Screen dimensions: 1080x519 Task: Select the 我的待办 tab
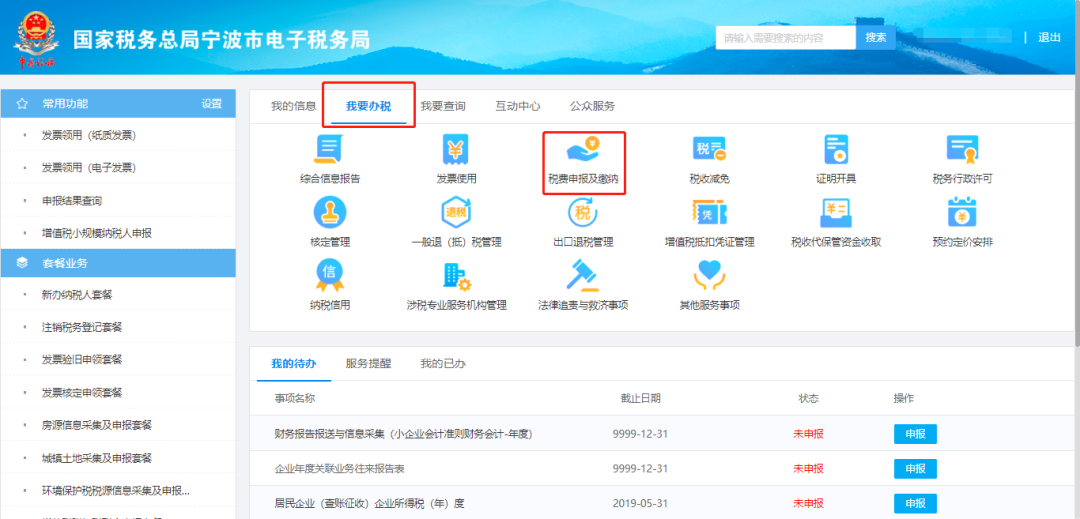pyautogui.click(x=293, y=364)
